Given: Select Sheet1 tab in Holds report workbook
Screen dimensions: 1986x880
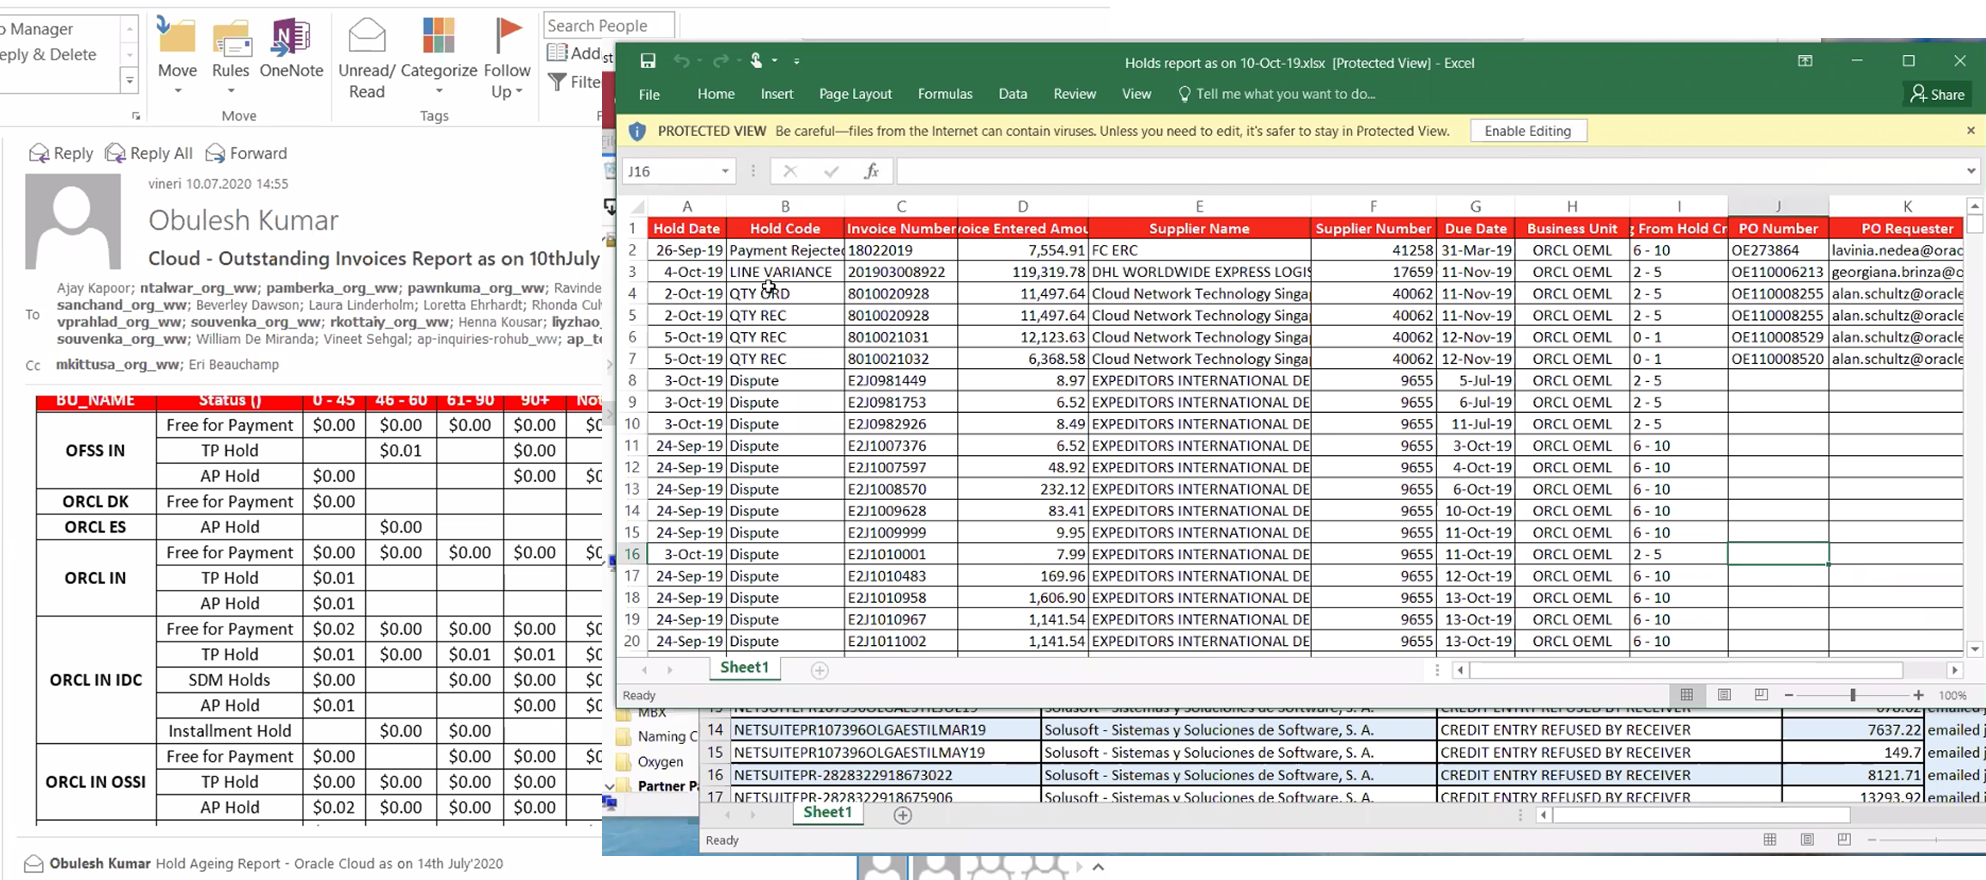Looking at the screenshot, I should pyautogui.click(x=745, y=668).
